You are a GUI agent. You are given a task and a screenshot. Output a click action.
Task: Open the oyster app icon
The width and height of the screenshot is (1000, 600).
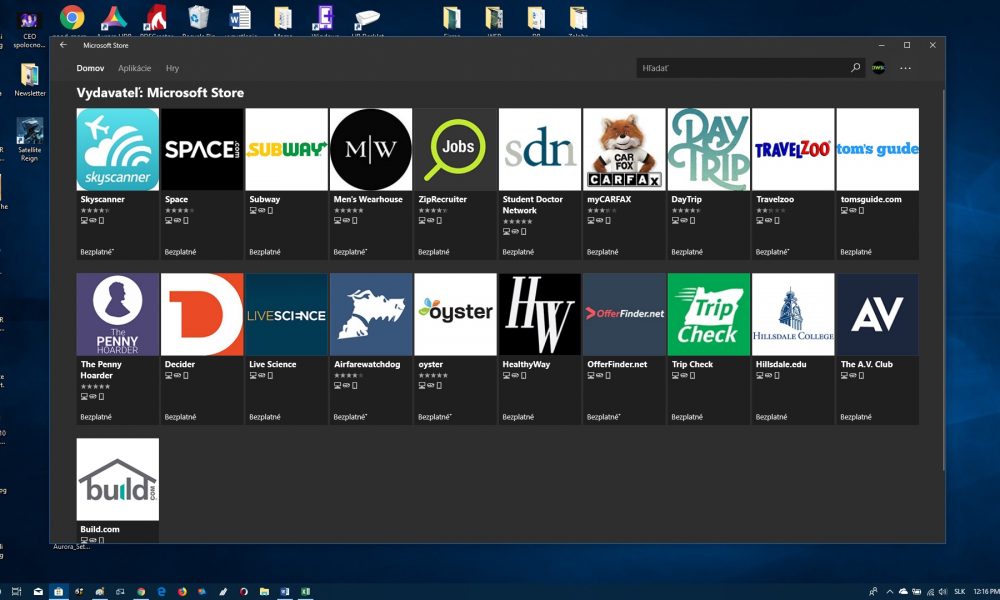click(455, 314)
